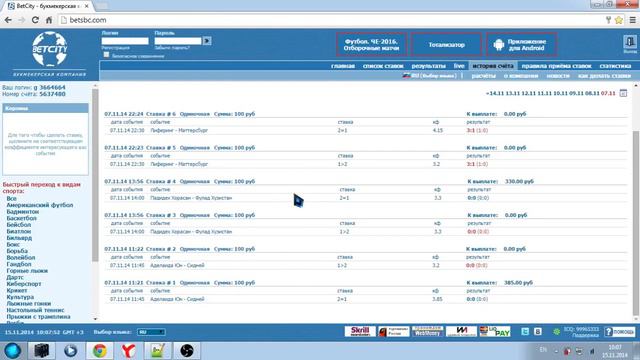Click the password input field

coord(178,41)
